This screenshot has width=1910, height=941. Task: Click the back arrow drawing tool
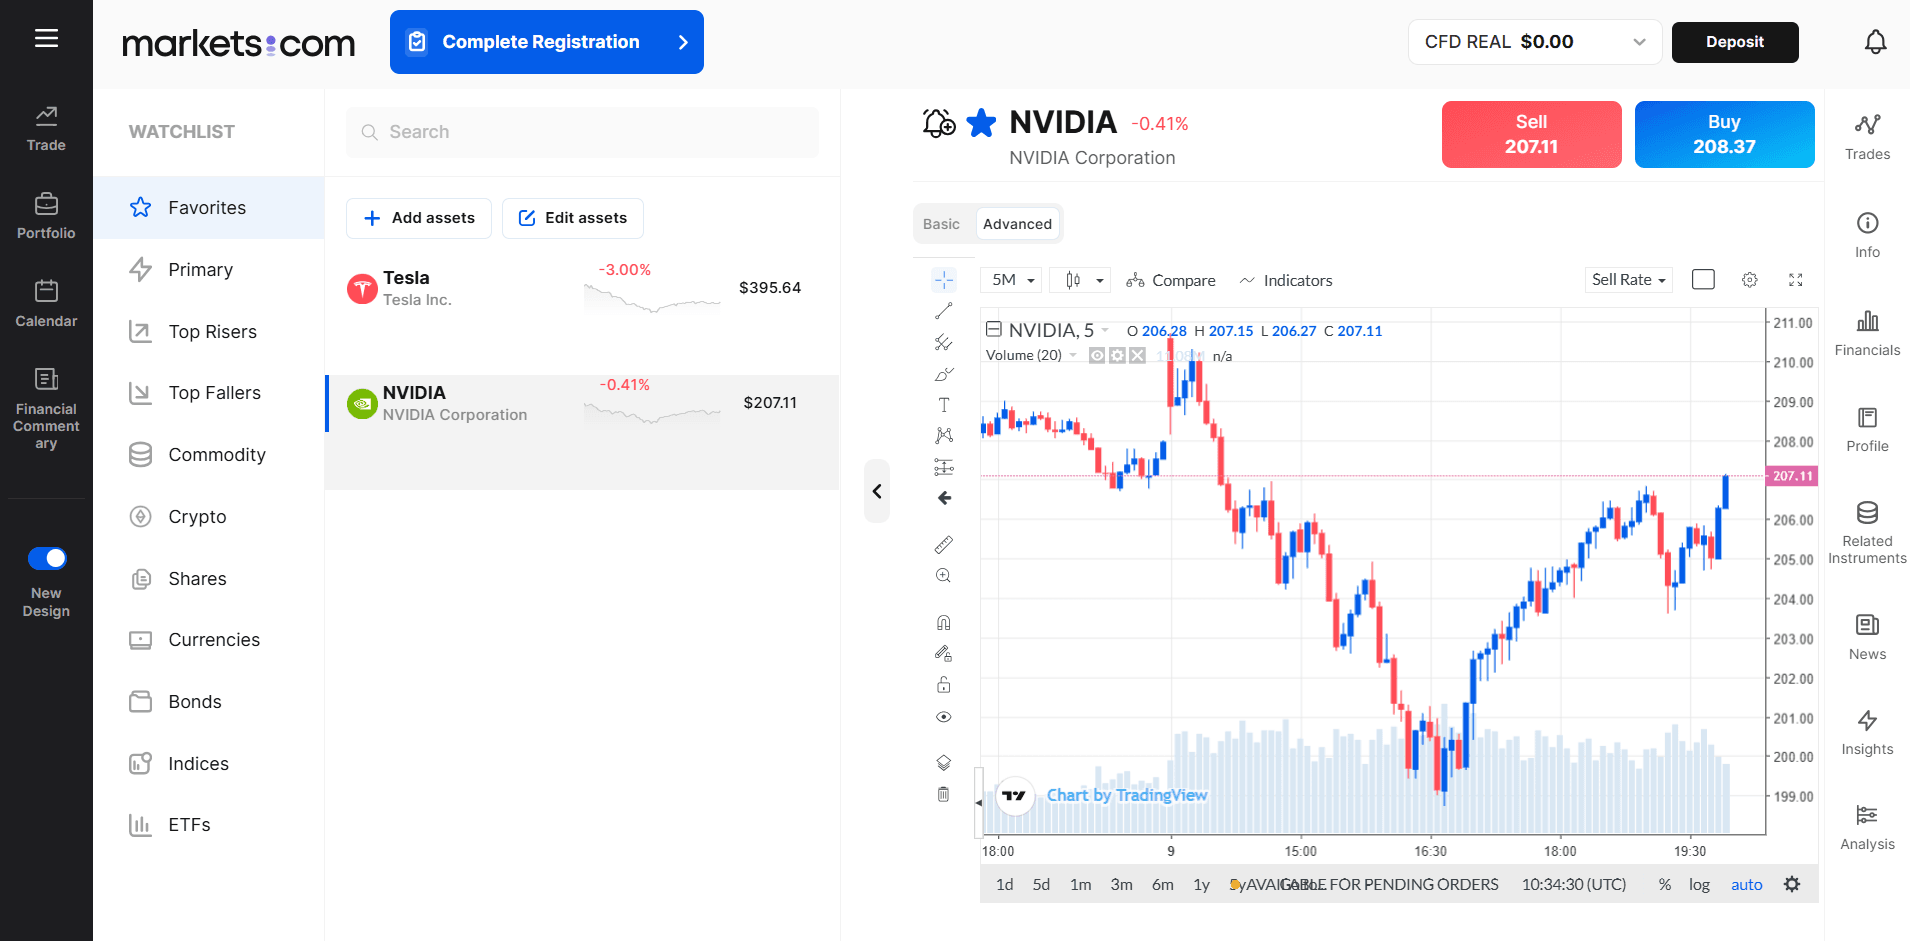tap(944, 498)
